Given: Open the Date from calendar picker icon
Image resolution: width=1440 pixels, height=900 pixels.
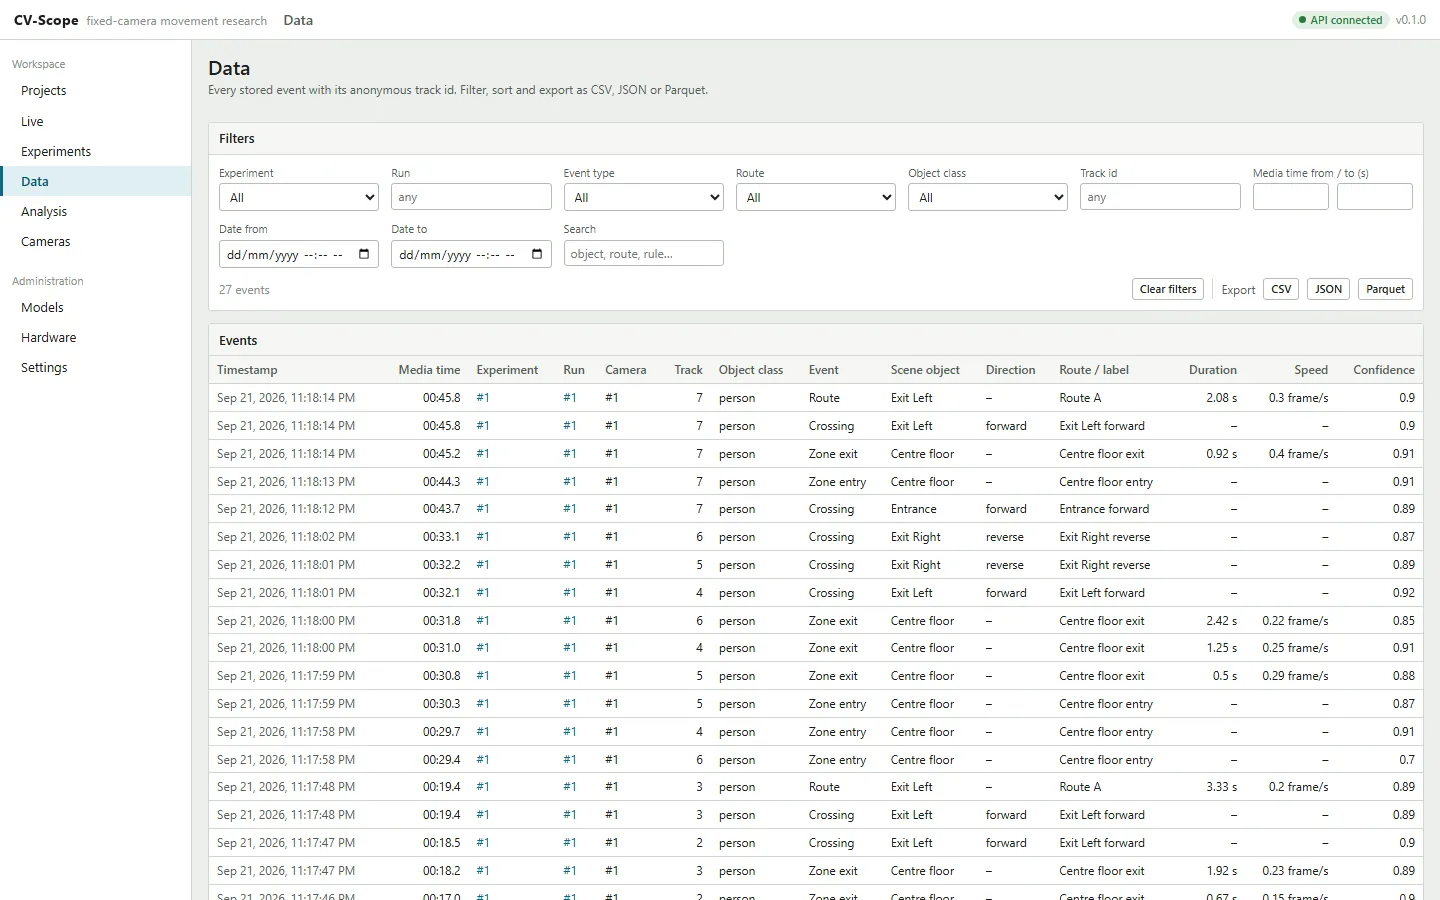Looking at the screenshot, I should [364, 254].
